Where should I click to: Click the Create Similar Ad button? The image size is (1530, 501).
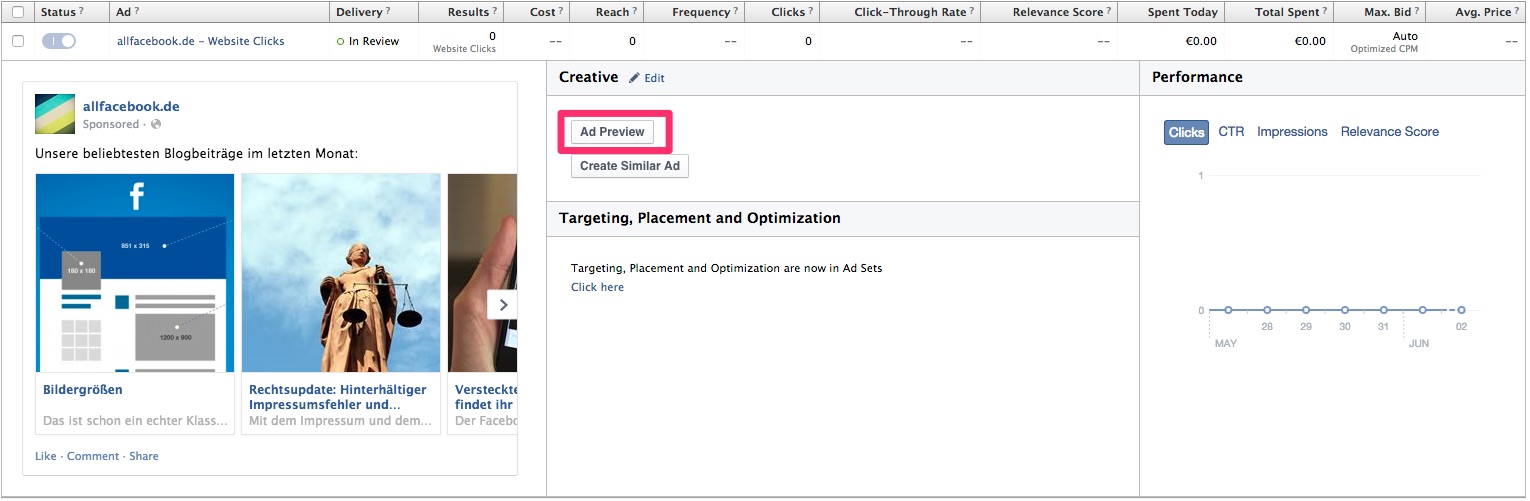pos(630,166)
